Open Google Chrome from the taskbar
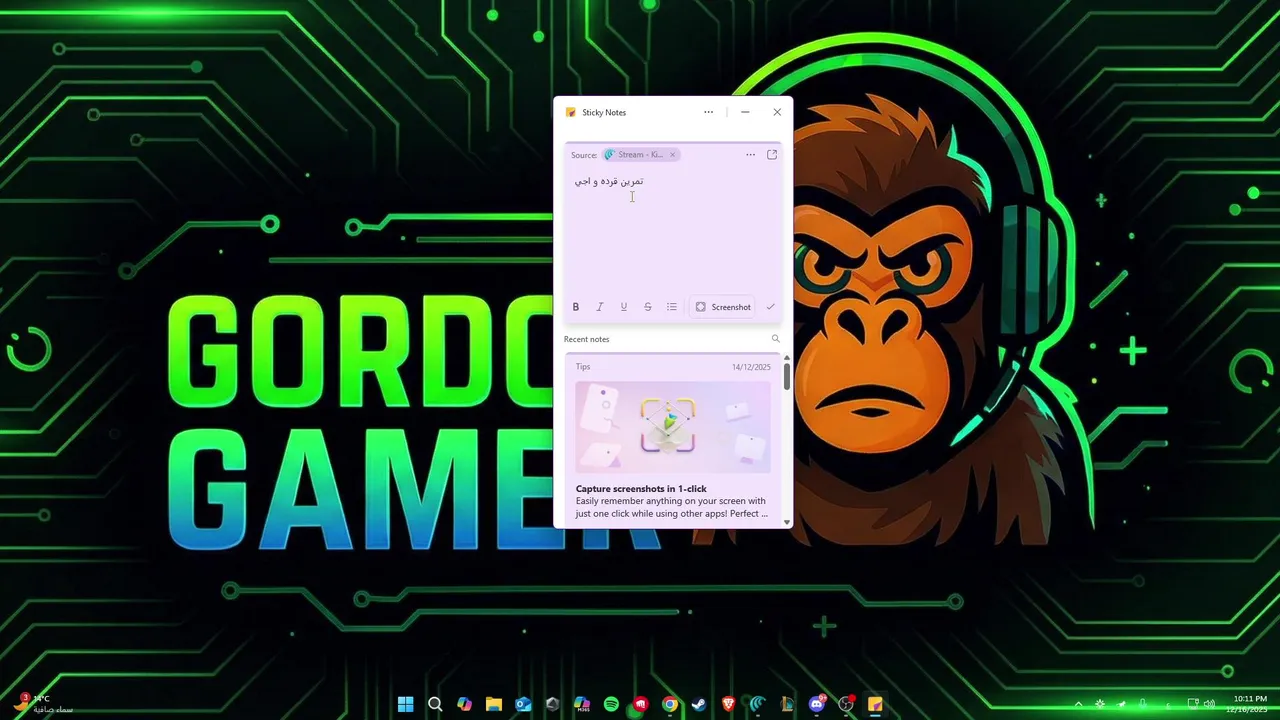Viewport: 1280px width, 720px height. coord(670,704)
